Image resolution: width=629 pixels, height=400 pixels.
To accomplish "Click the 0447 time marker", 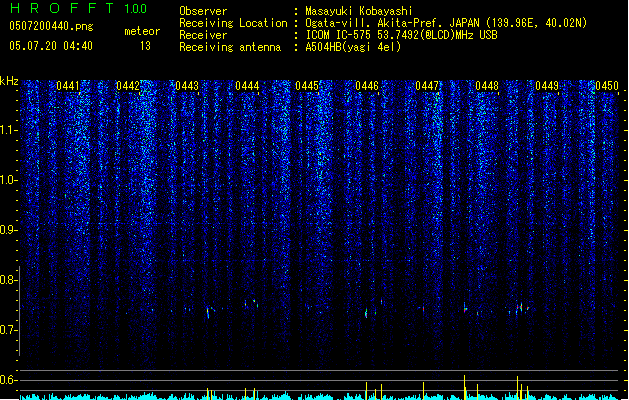I will point(427,86).
